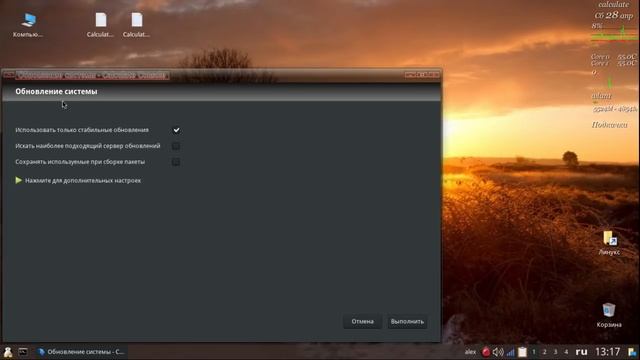
Task: Click the Отмена button
Action: [x=362, y=322]
